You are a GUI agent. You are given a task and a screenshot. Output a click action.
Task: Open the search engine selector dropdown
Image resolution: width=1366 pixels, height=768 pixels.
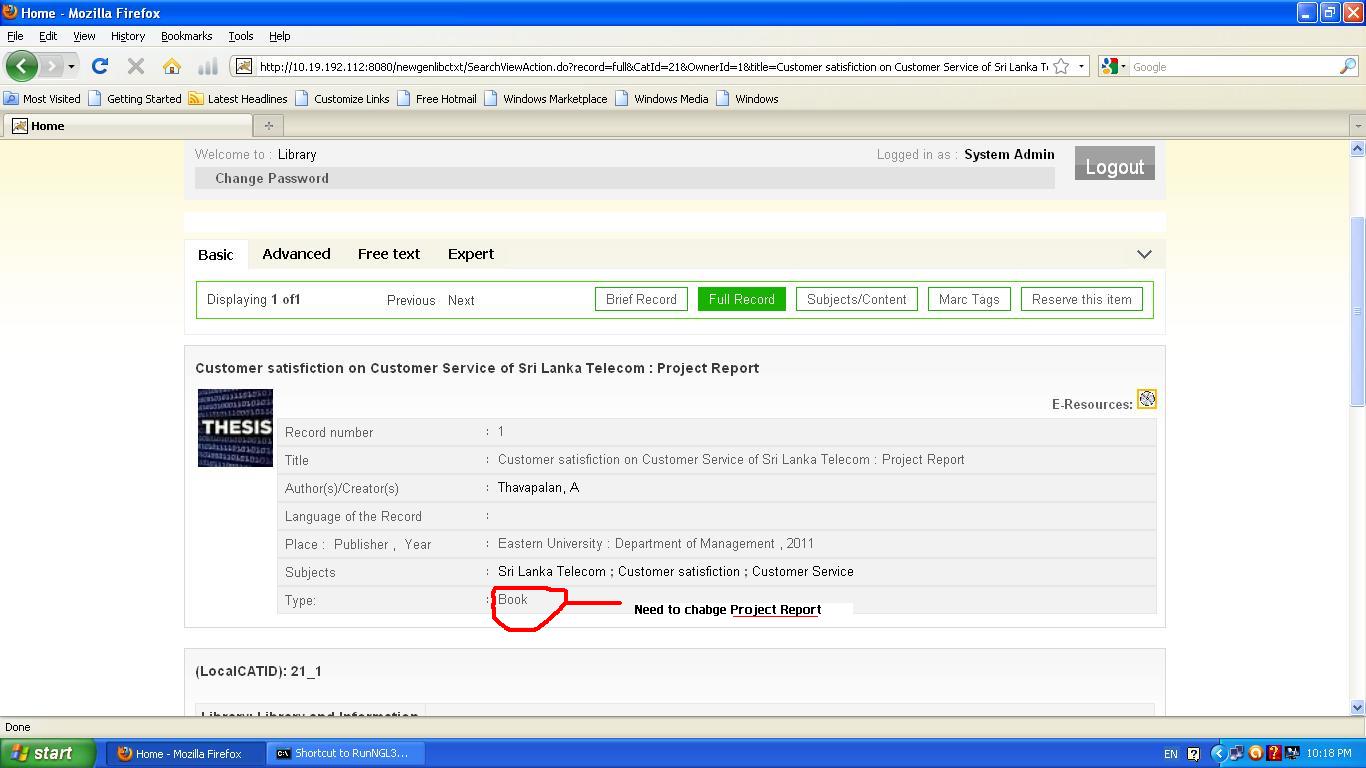1113,67
